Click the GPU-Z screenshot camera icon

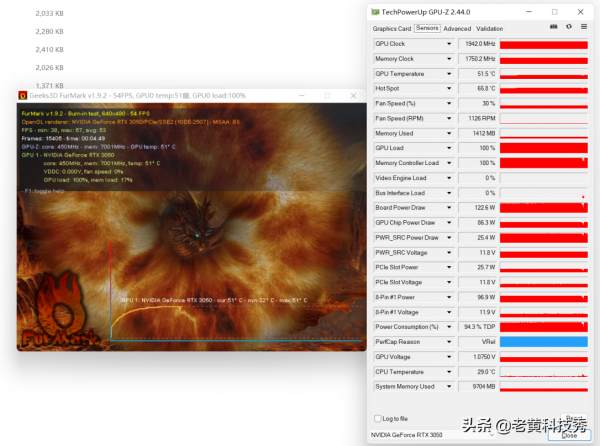(553, 27)
